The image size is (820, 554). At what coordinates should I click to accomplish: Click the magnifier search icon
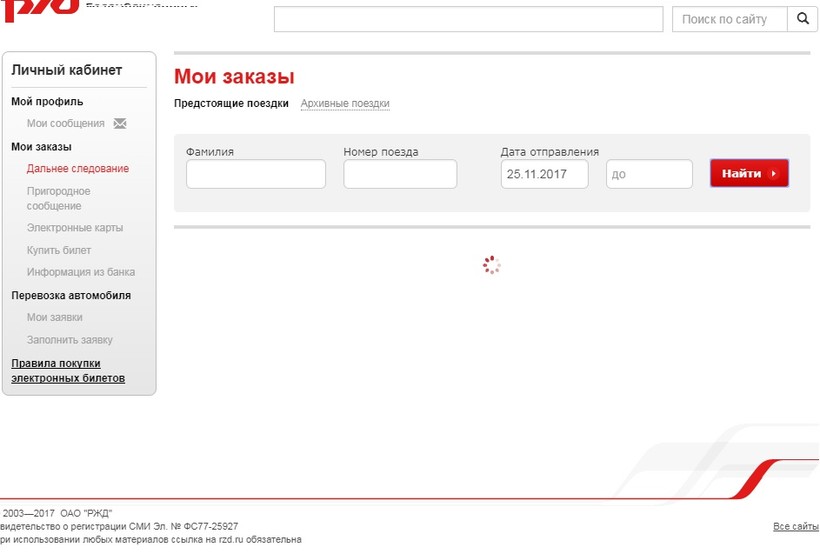click(x=803, y=19)
